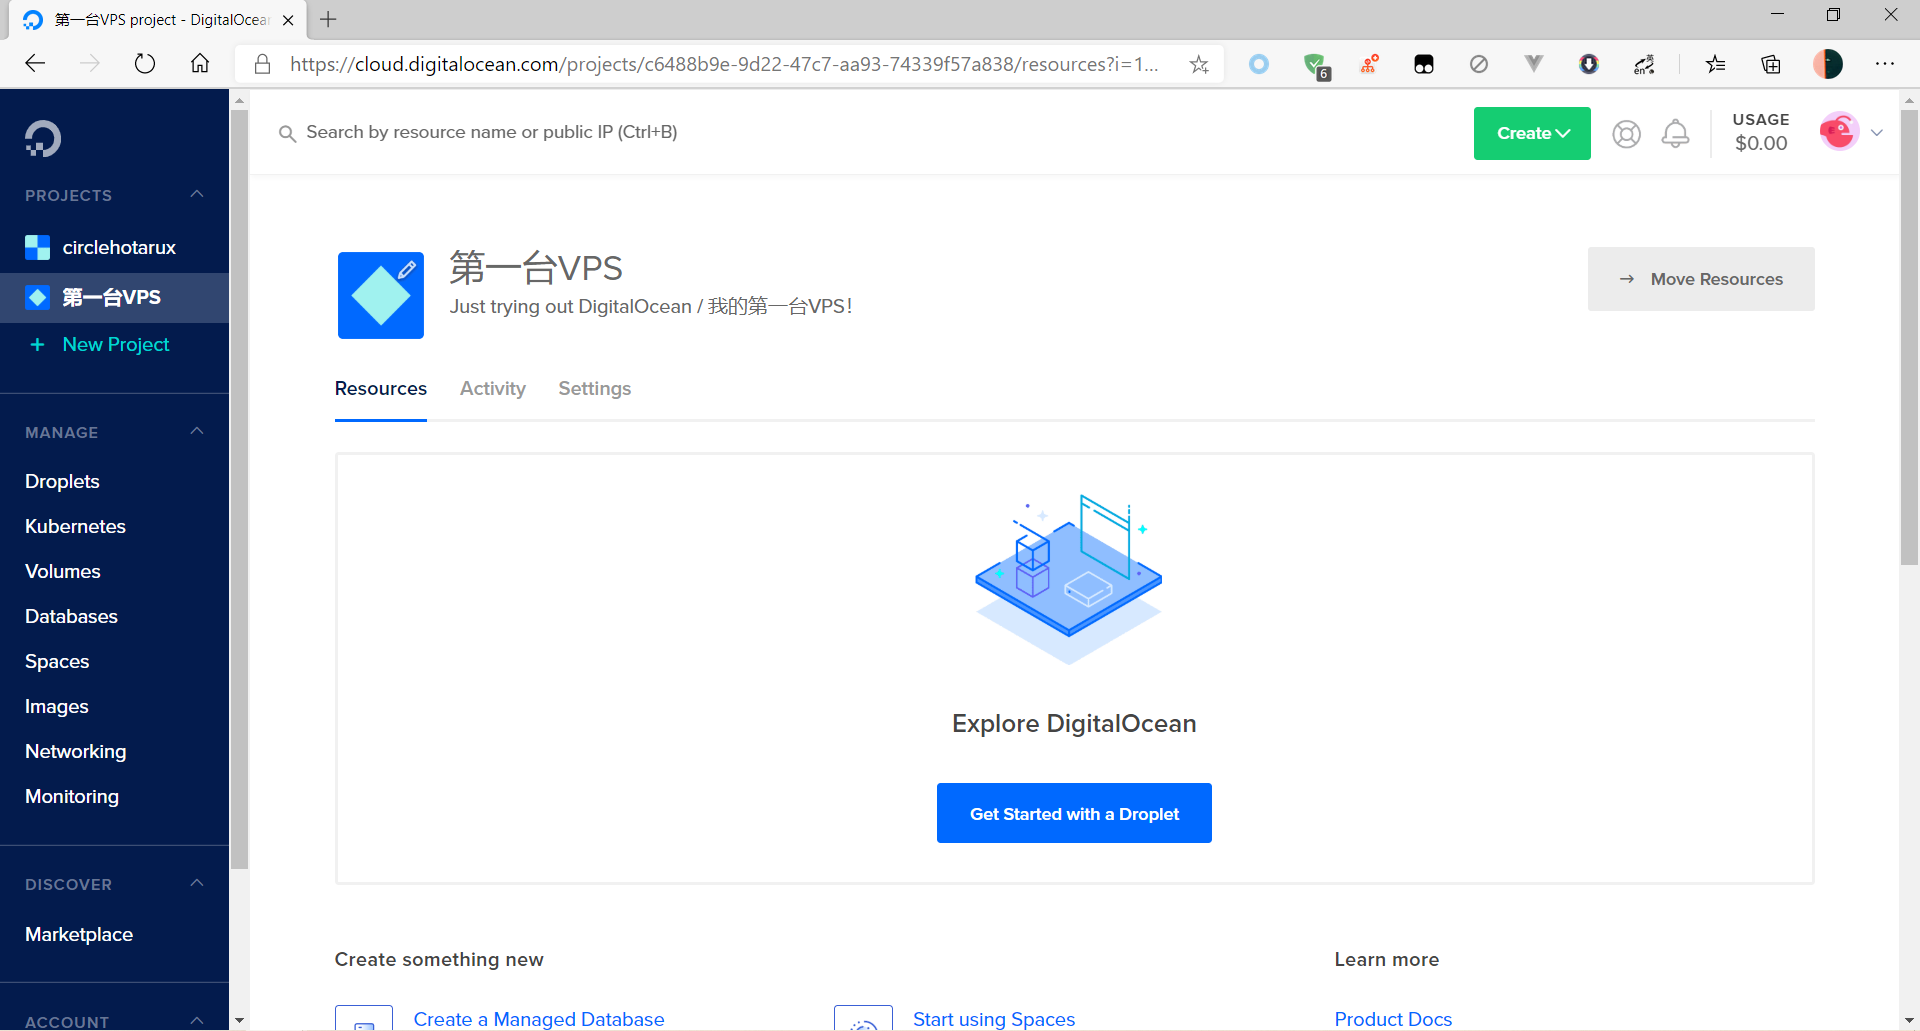
Task: Collapse the Discover section chevron
Action: pyautogui.click(x=197, y=883)
